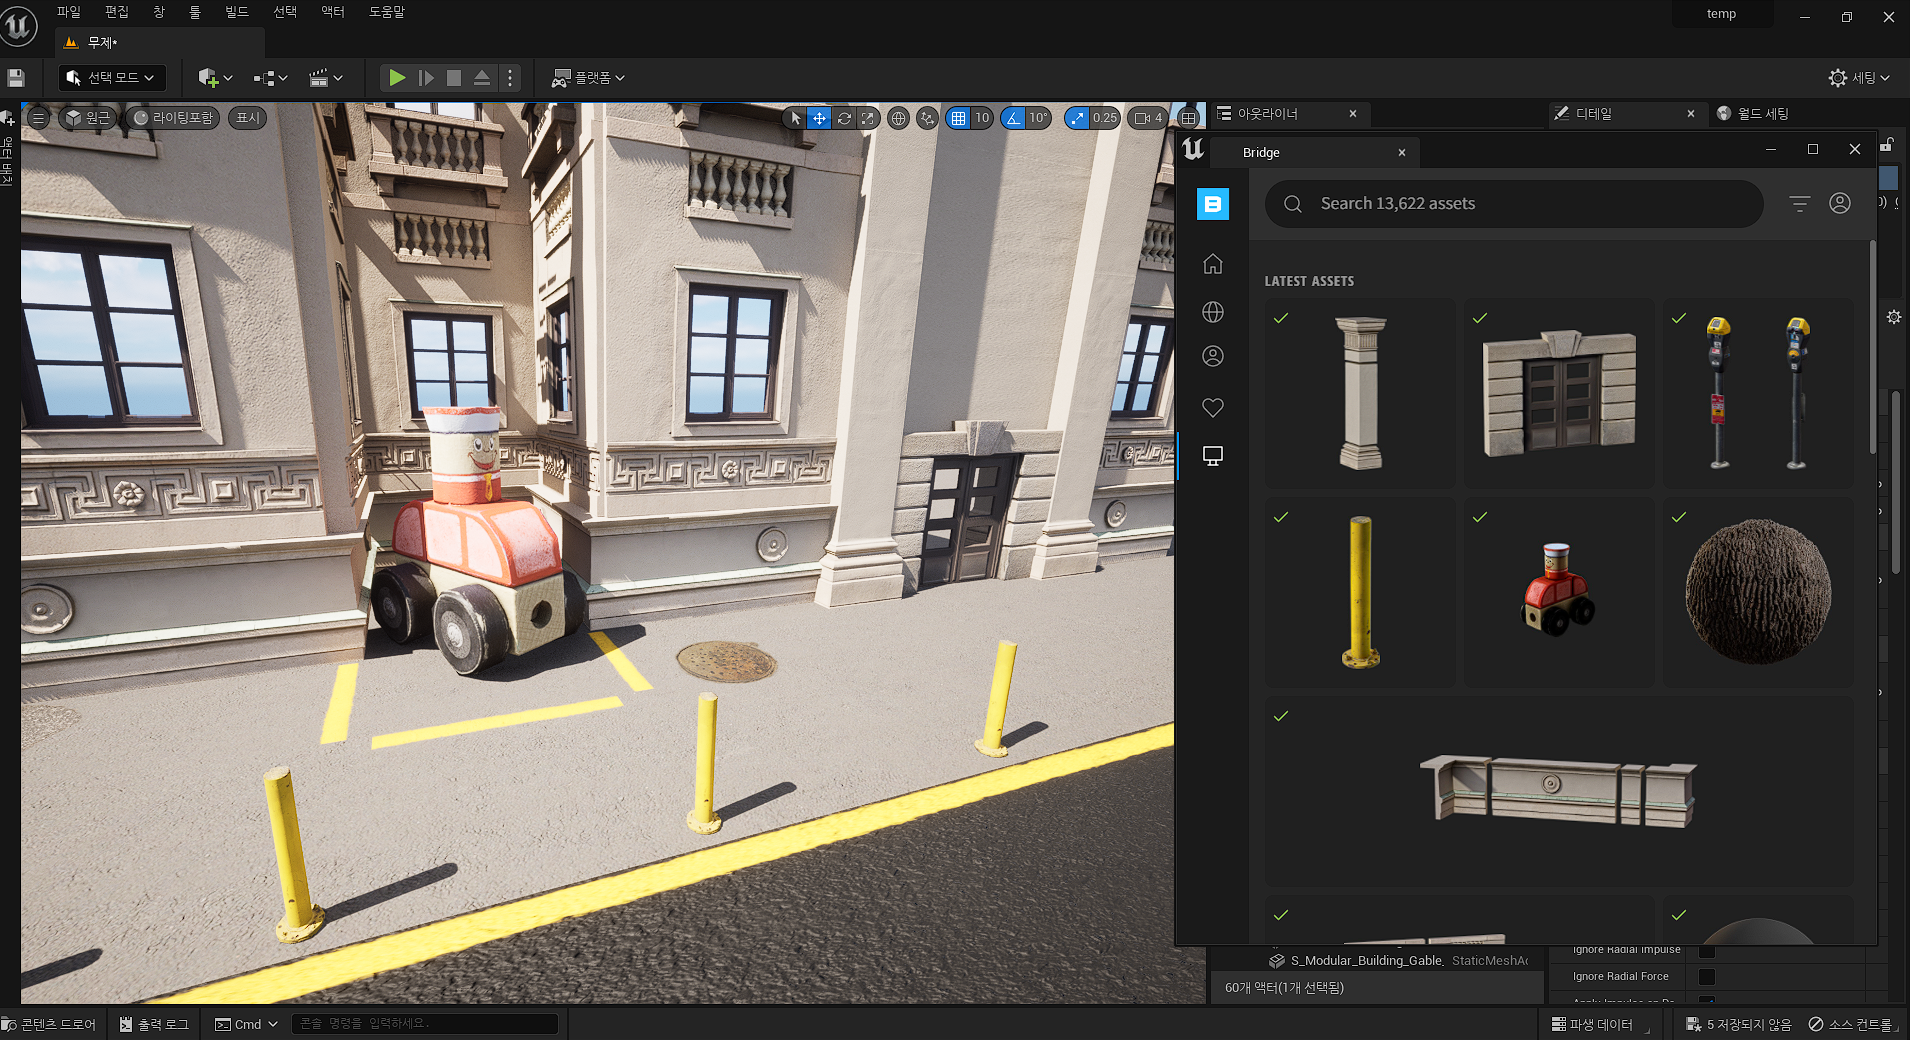The height and width of the screenshot is (1040, 1910).
Task: Open Bridge MetaHumans person sidebar icon
Action: 1213,356
